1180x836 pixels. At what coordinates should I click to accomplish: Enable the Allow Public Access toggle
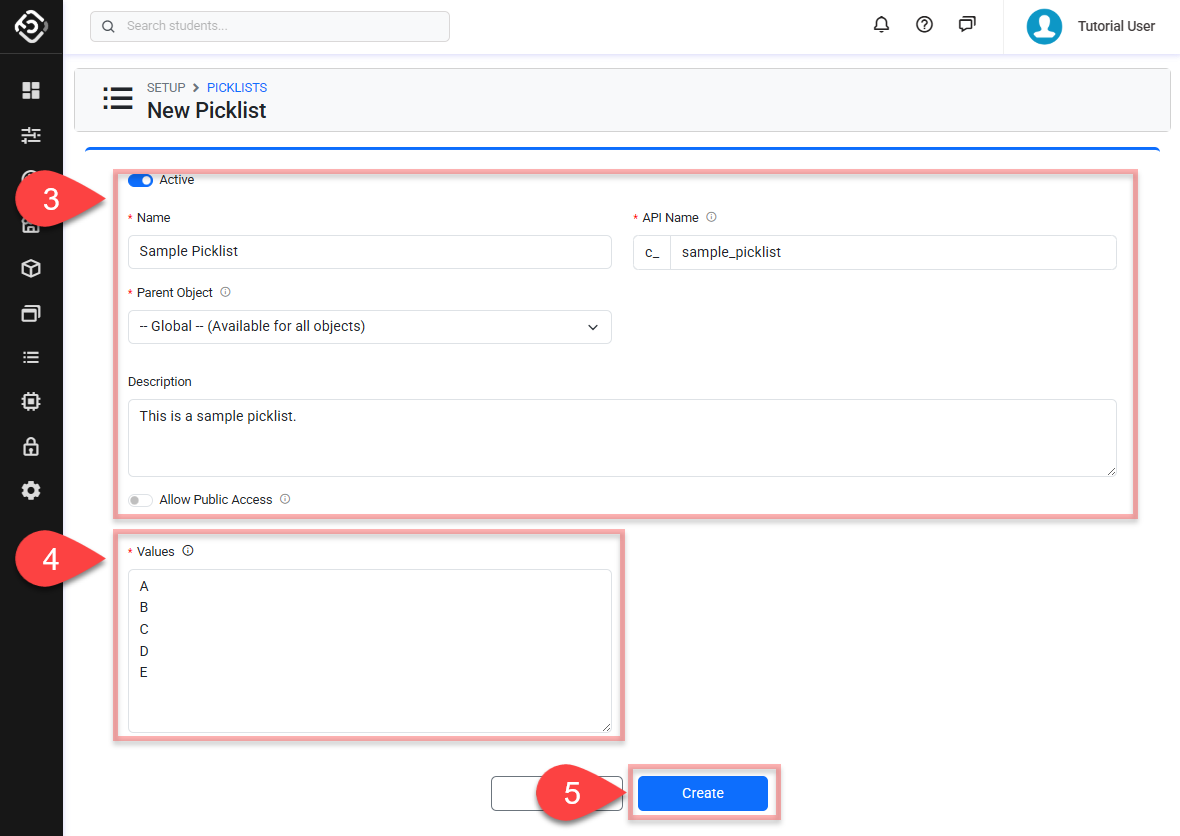pyautogui.click(x=140, y=500)
